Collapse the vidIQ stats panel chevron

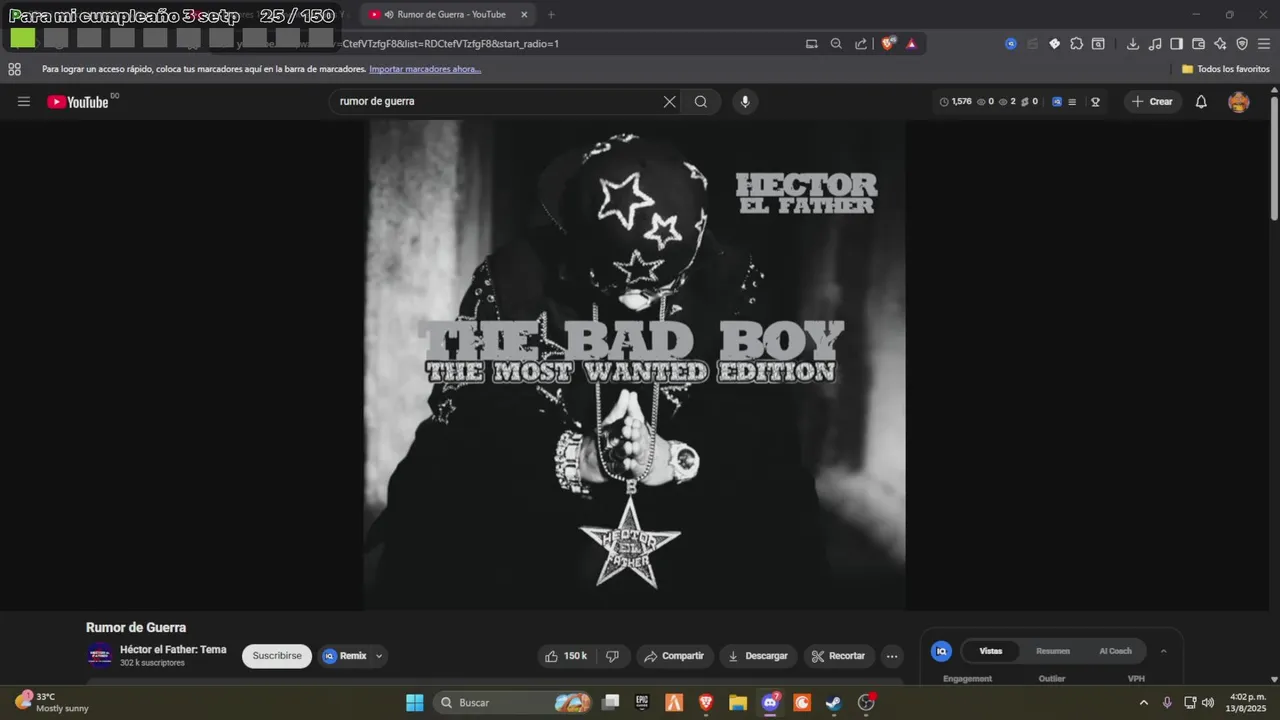(1163, 651)
